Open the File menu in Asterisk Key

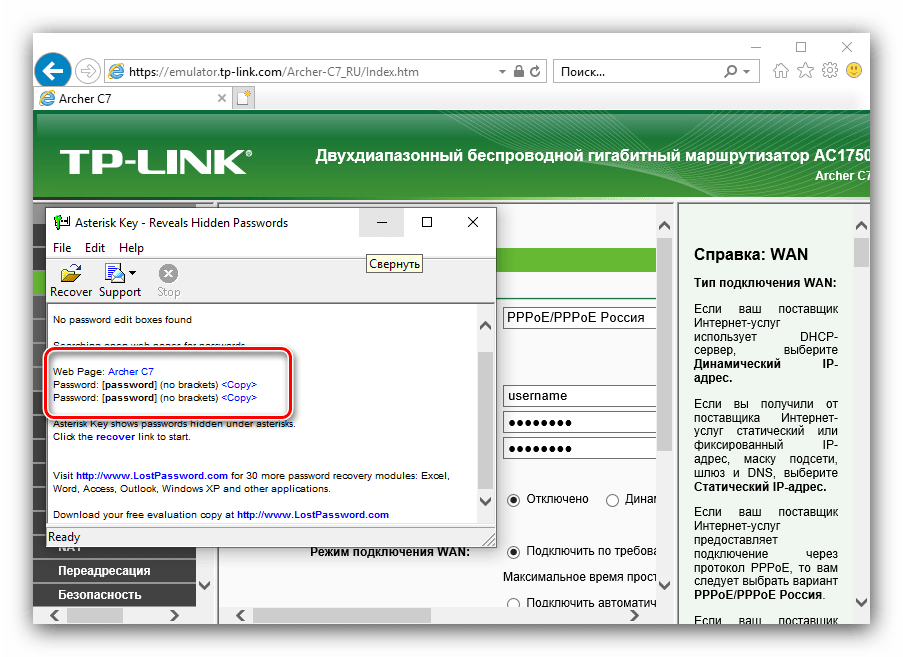point(62,248)
